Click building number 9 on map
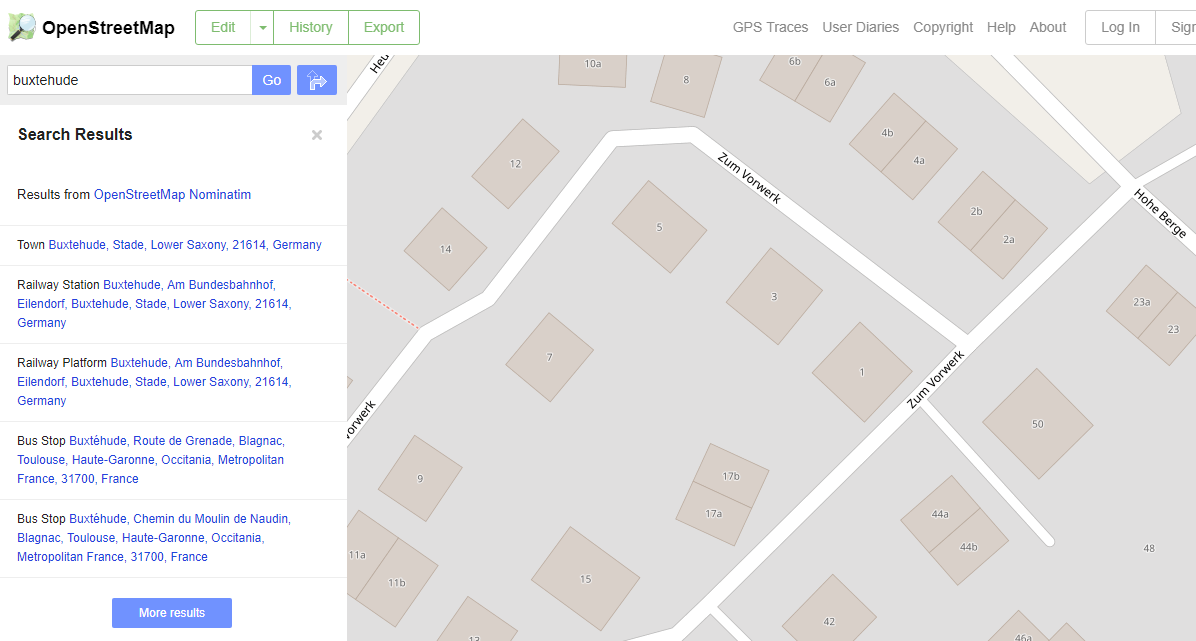Screen dimensions: 1196x641 pyautogui.click(x=420, y=478)
